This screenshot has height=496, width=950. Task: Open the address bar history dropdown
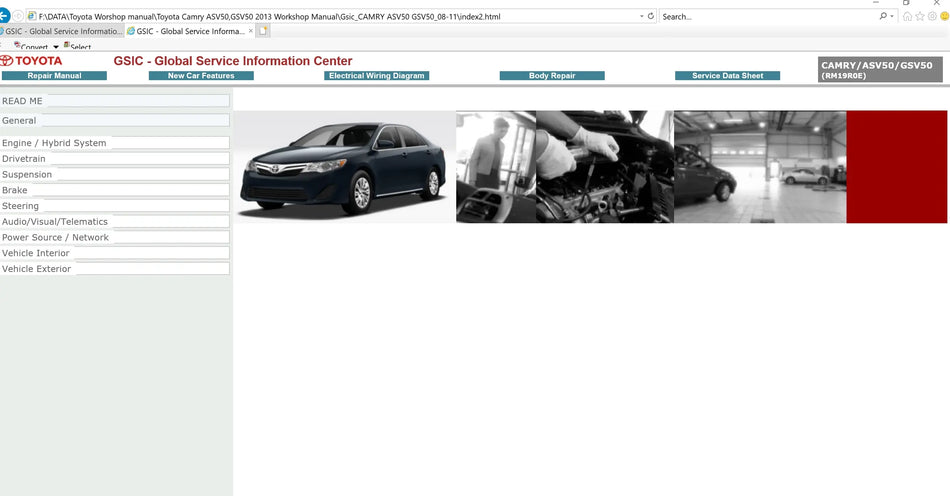(641, 16)
